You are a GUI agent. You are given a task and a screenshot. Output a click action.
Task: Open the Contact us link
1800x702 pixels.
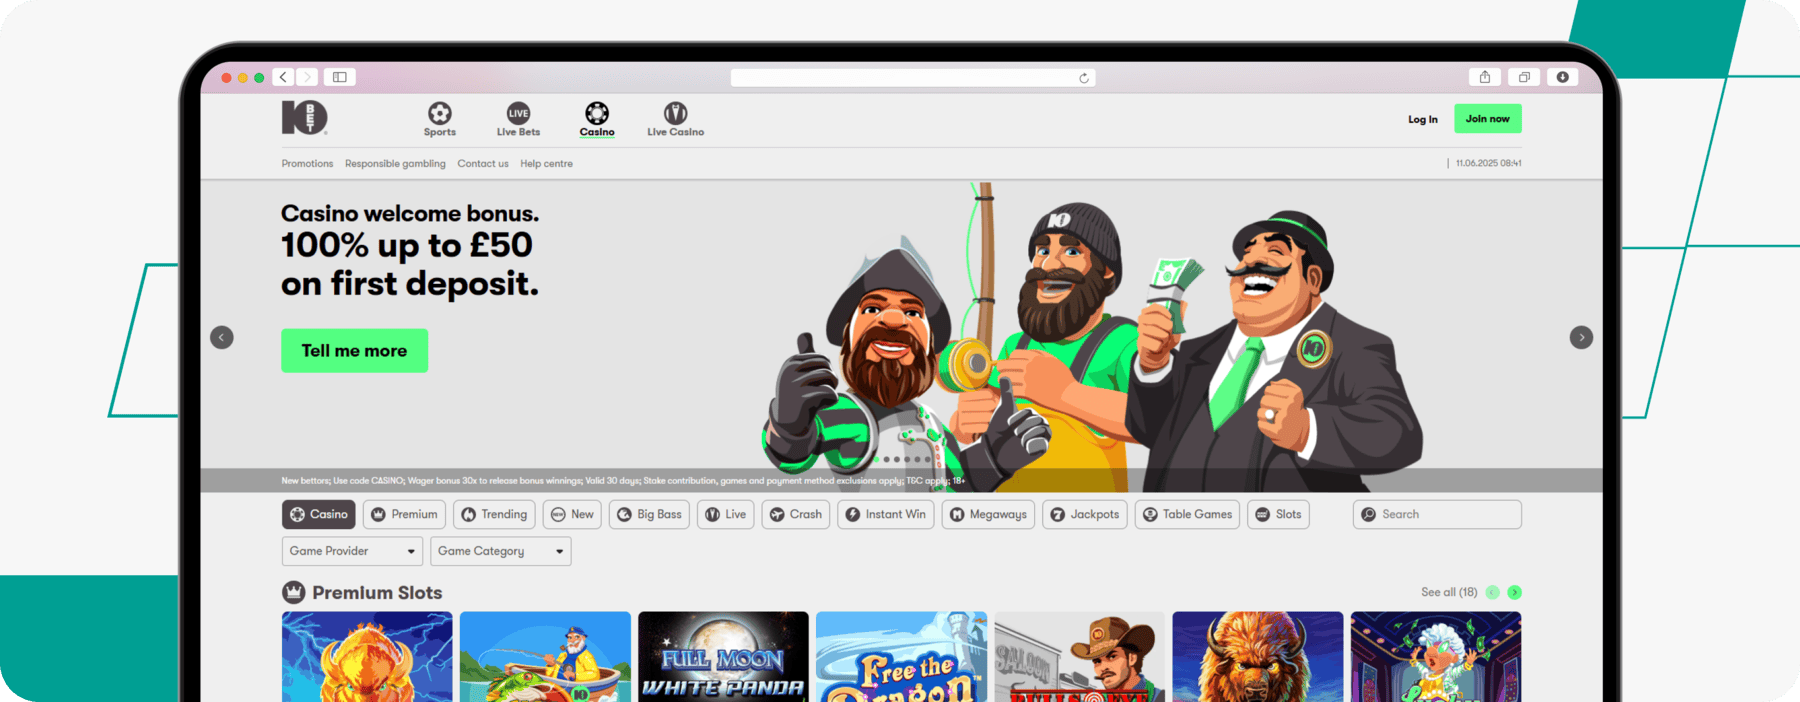[x=483, y=163]
